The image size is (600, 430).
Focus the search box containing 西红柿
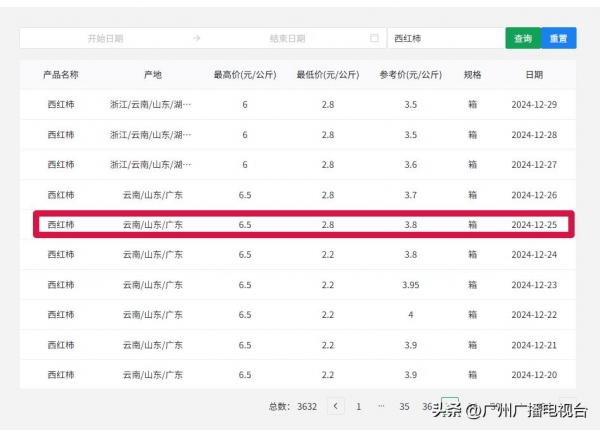pos(444,38)
